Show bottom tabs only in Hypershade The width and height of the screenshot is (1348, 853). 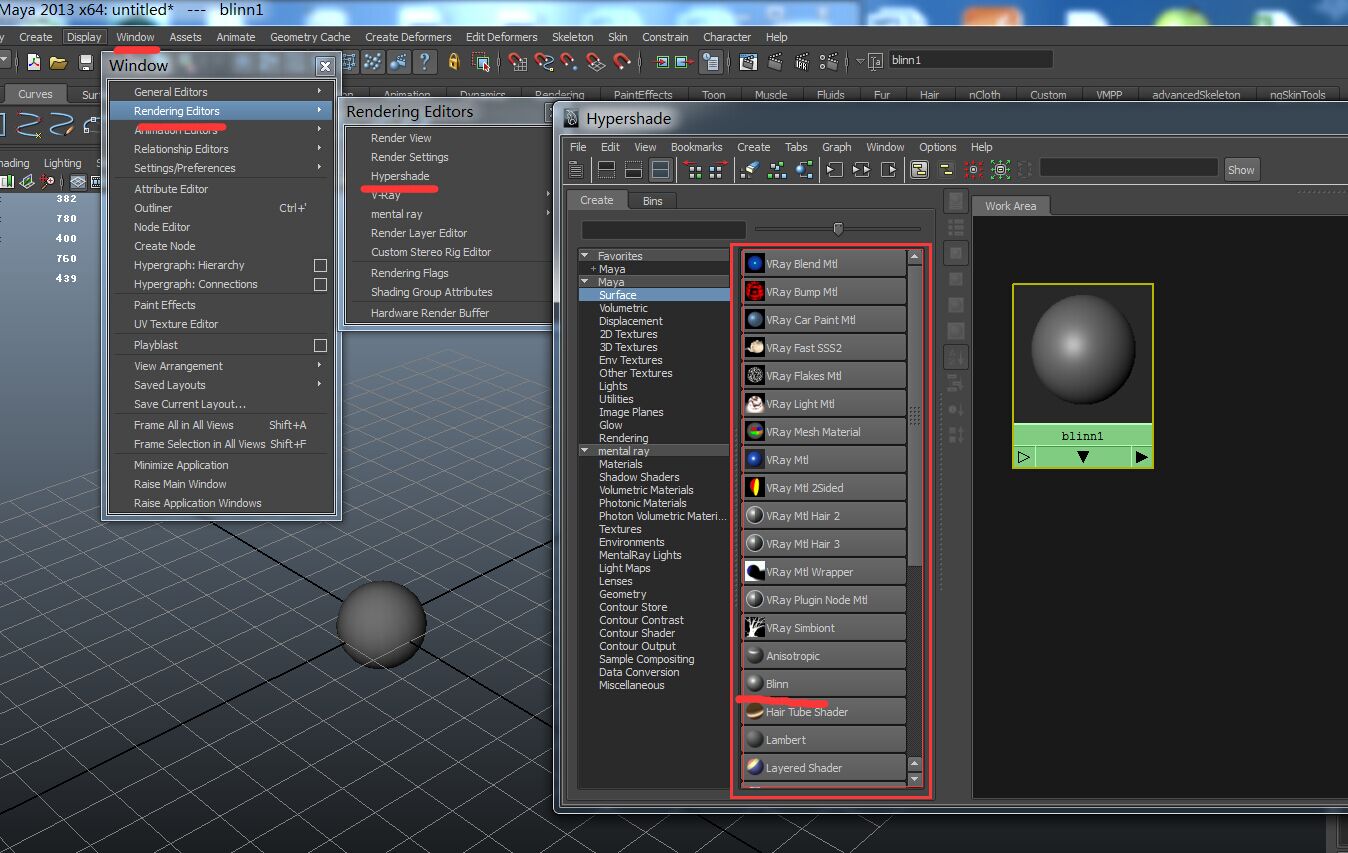633,170
